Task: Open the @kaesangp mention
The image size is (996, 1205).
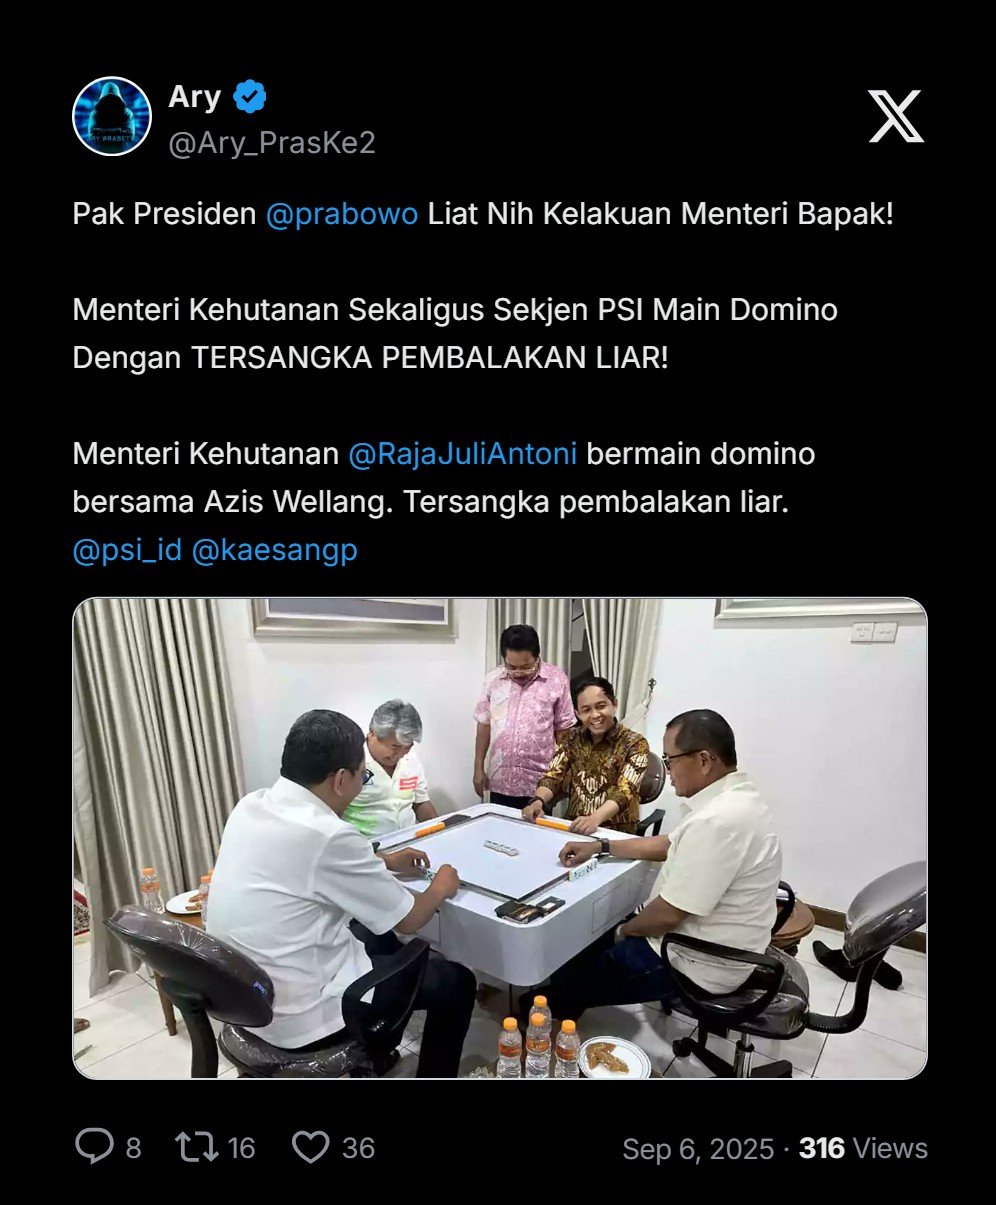Action: [x=274, y=550]
